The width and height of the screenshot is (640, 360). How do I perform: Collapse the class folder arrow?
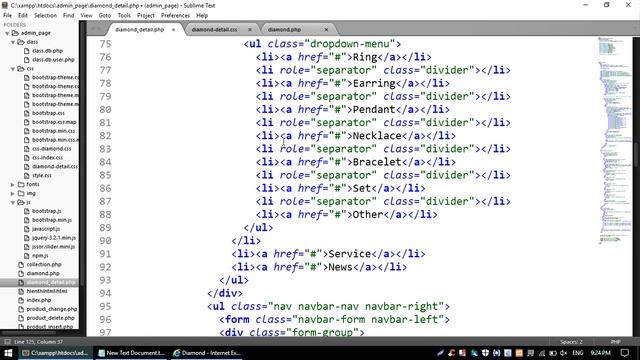[13, 42]
